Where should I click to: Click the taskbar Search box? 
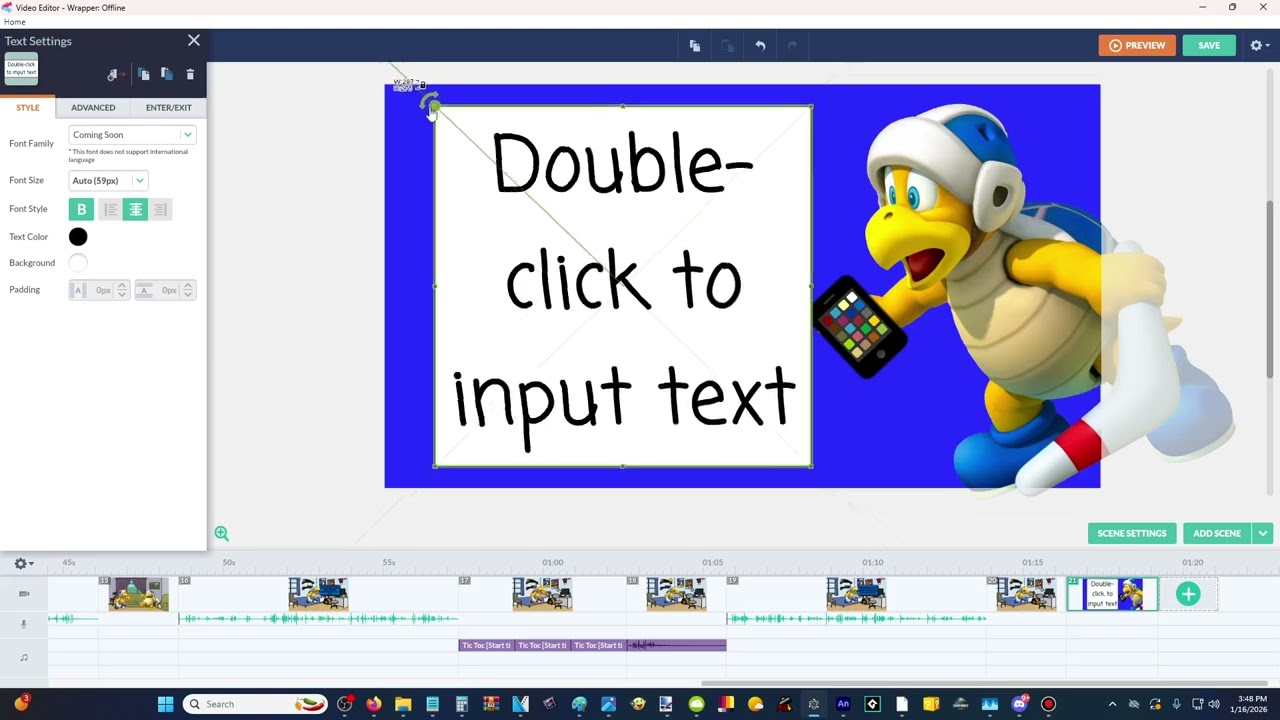(256, 704)
